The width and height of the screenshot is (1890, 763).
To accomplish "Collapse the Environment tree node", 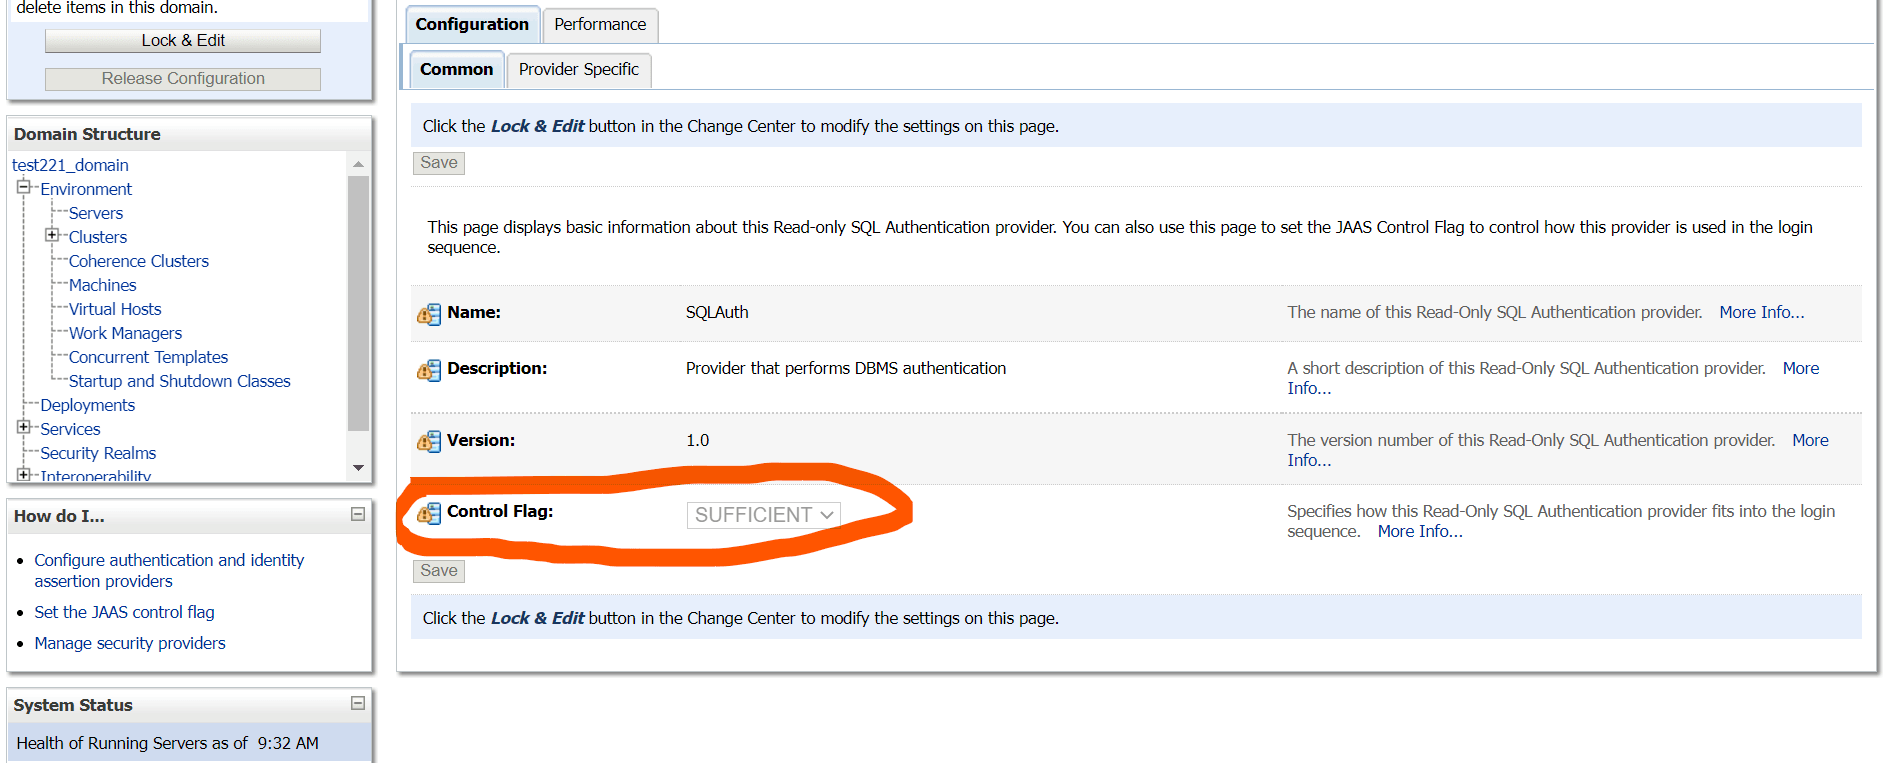I will 23,187.
